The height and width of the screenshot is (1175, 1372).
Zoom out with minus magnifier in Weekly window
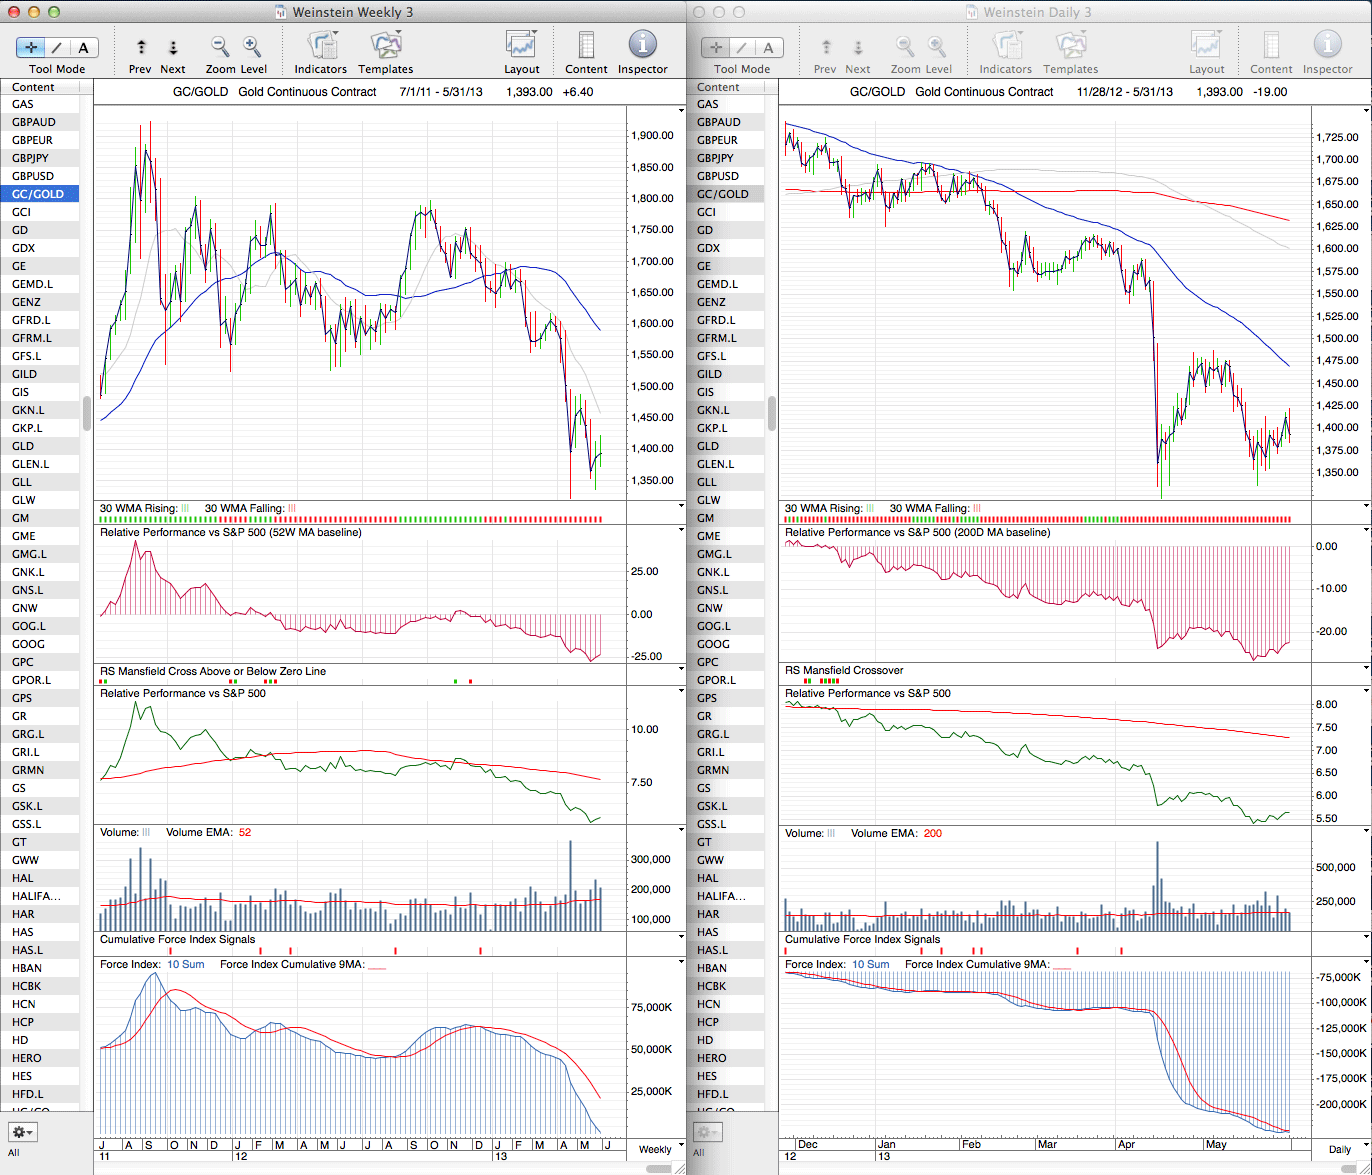220,47
